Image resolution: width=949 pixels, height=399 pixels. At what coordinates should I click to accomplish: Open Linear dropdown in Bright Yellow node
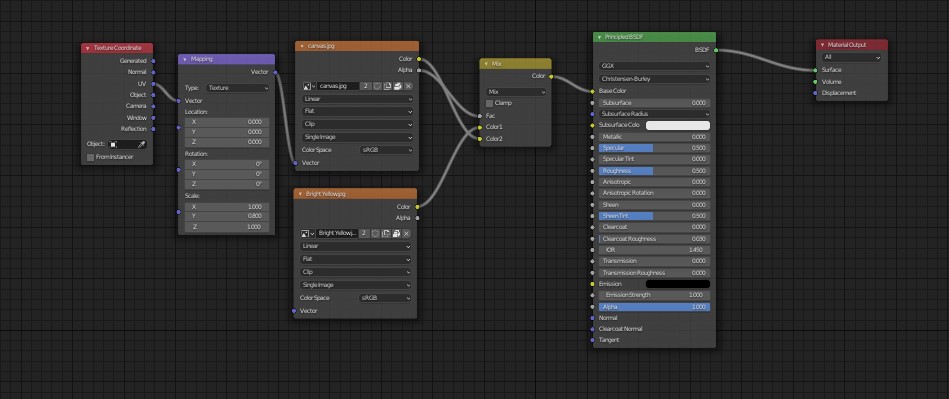pyautogui.click(x=356, y=246)
